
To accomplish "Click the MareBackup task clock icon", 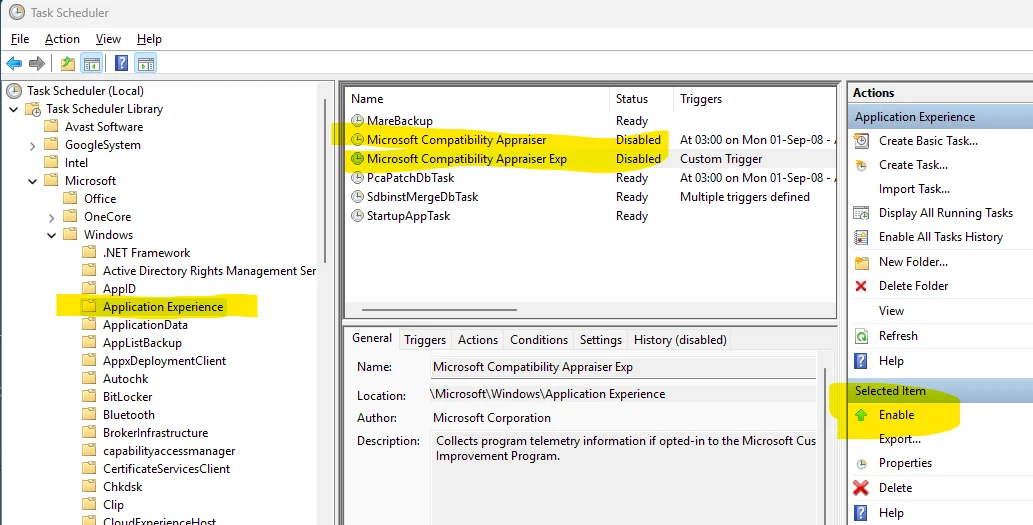I will pos(357,121).
